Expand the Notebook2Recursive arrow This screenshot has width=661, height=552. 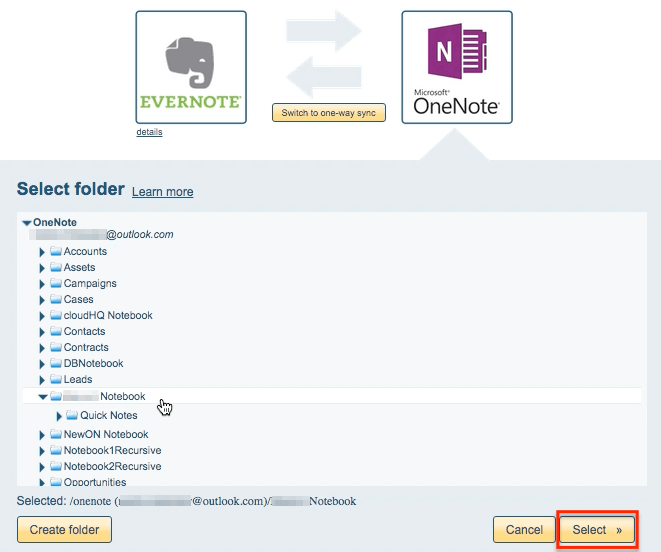click(42, 467)
